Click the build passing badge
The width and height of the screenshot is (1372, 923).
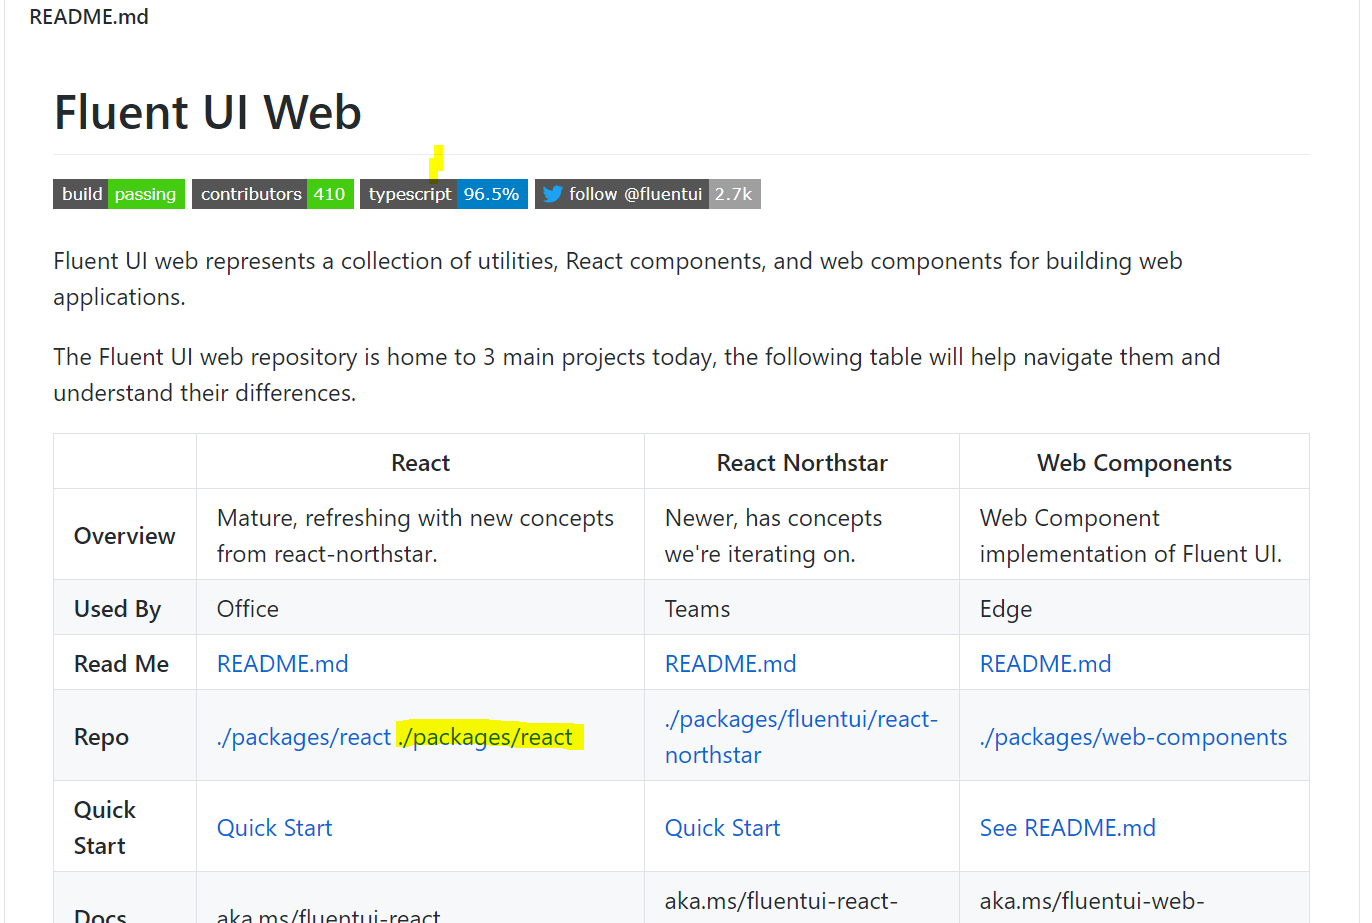click(x=118, y=194)
